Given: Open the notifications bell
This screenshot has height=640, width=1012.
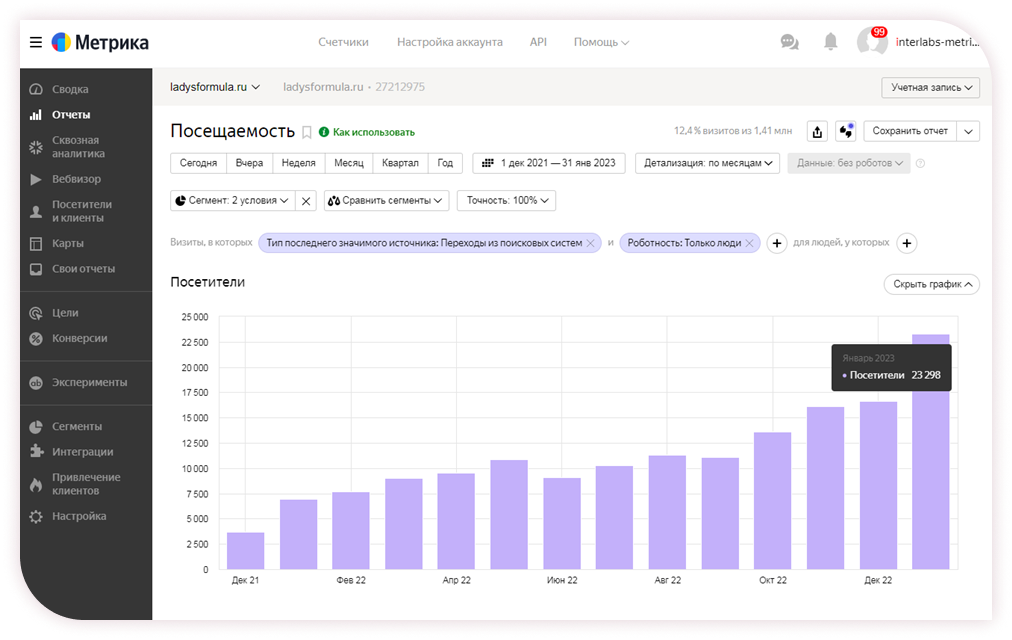Looking at the screenshot, I should 831,42.
